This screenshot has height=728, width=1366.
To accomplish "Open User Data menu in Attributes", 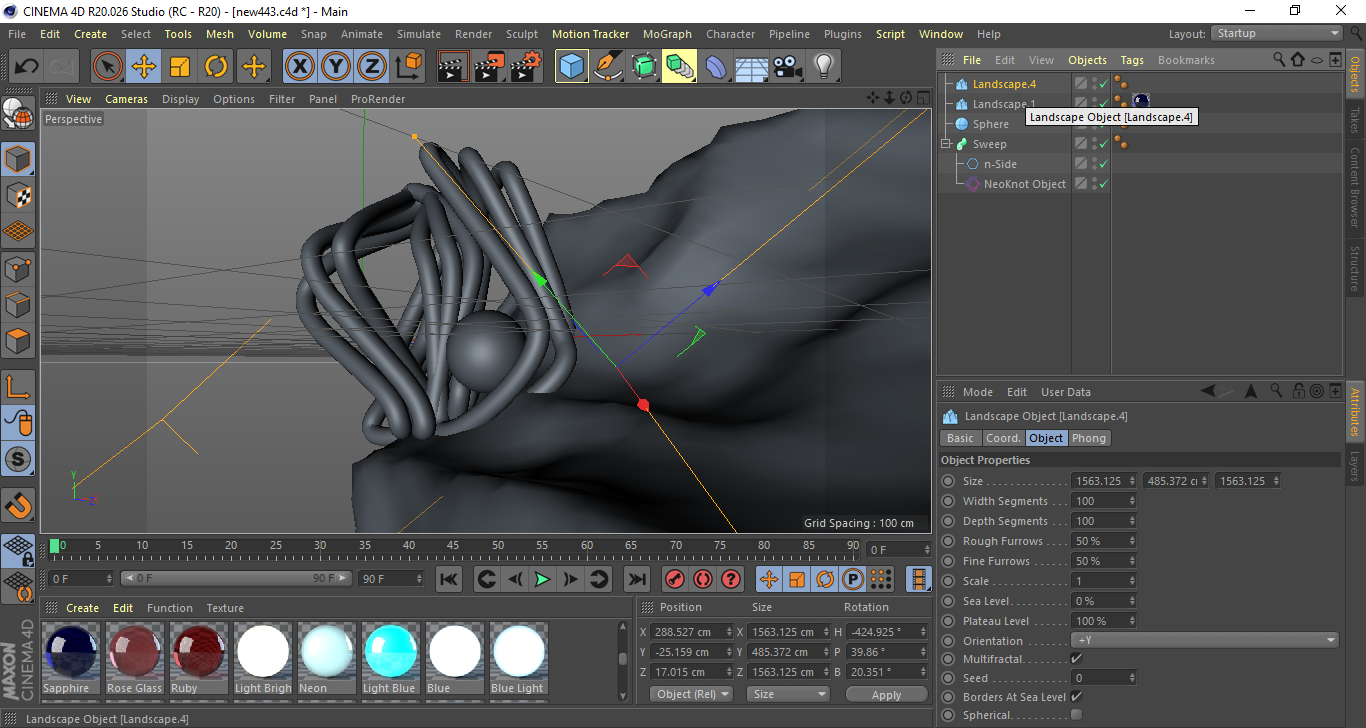I will pyautogui.click(x=1066, y=392).
